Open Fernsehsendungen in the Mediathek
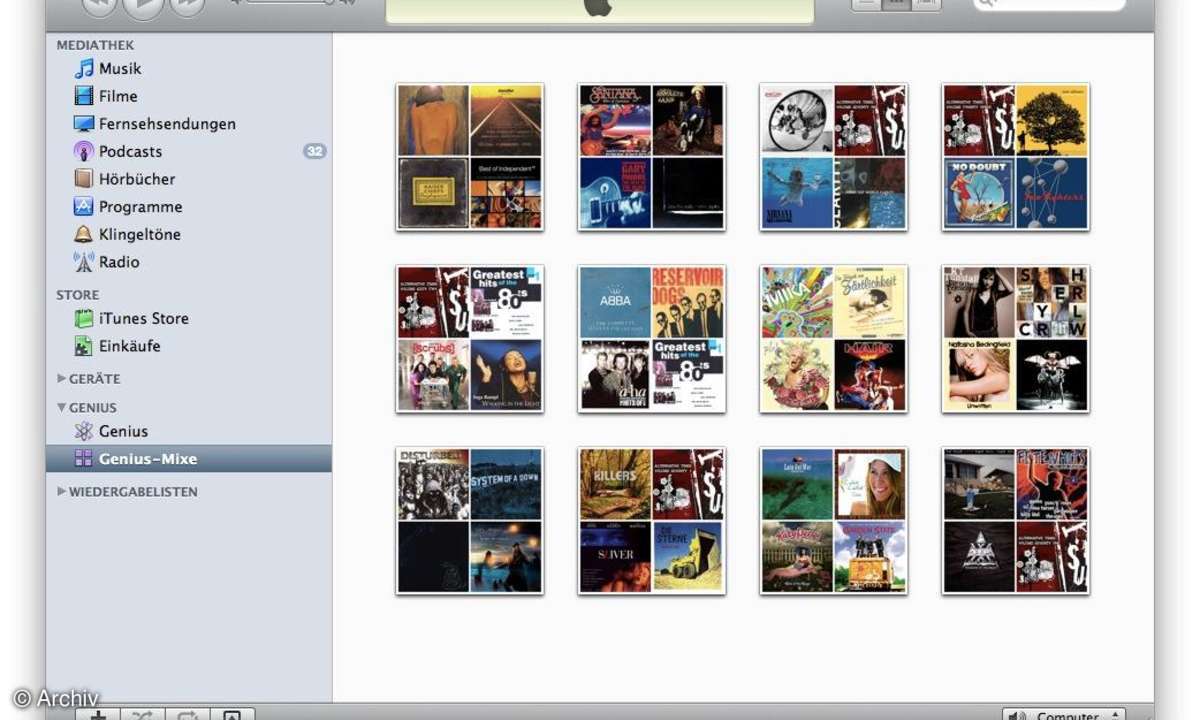This screenshot has height=720, width=1200. (166, 124)
